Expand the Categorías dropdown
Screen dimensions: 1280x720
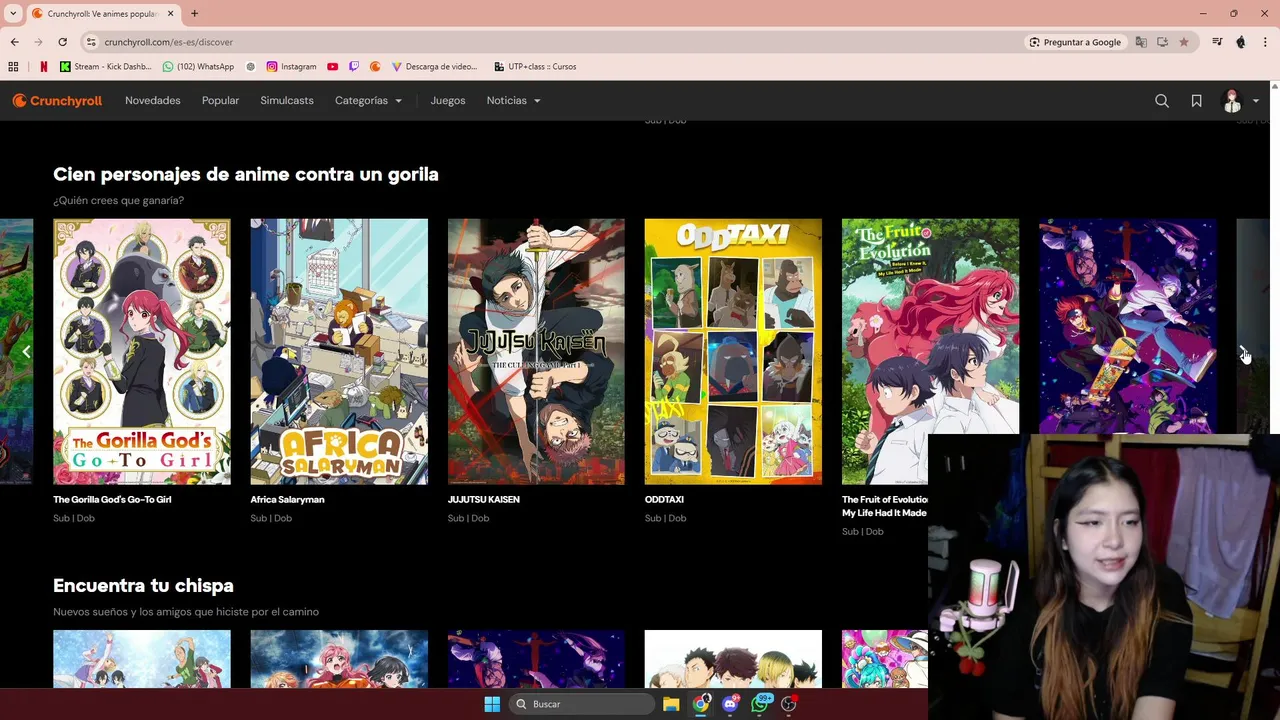click(x=368, y=100)
